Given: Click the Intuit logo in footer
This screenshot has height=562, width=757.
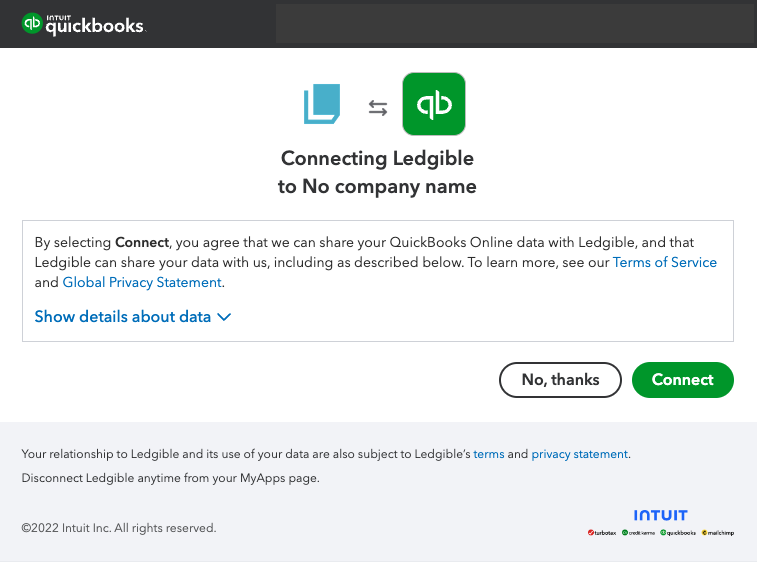Looking at the screenshot, I should pyautogui.click(x=660, y=515).
